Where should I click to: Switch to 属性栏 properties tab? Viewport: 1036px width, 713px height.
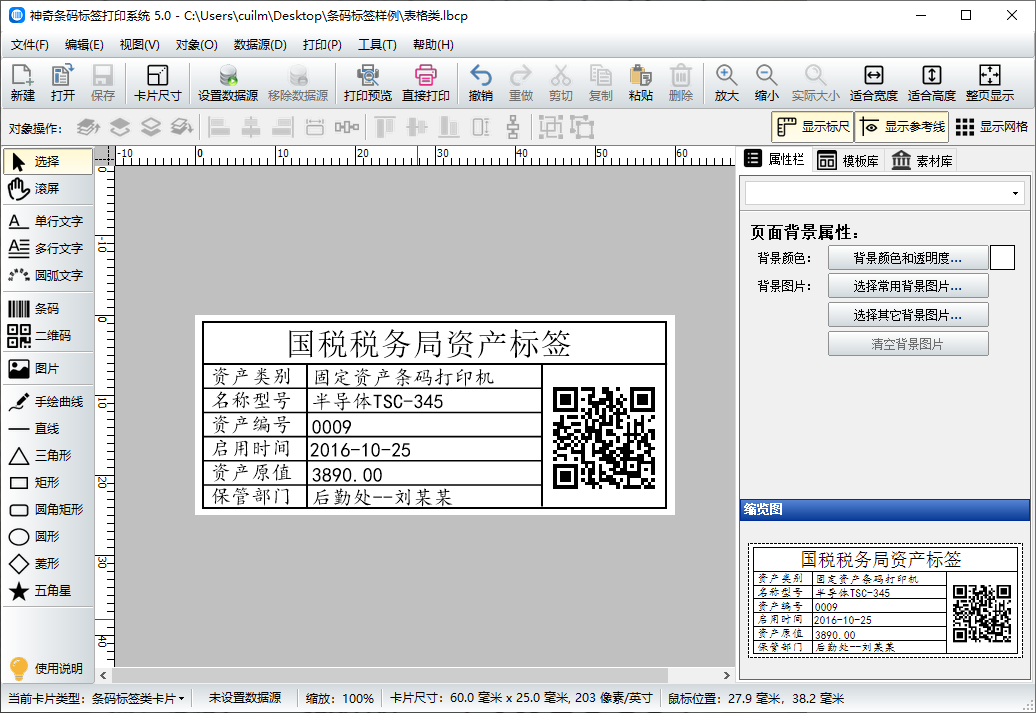(775, 159)
